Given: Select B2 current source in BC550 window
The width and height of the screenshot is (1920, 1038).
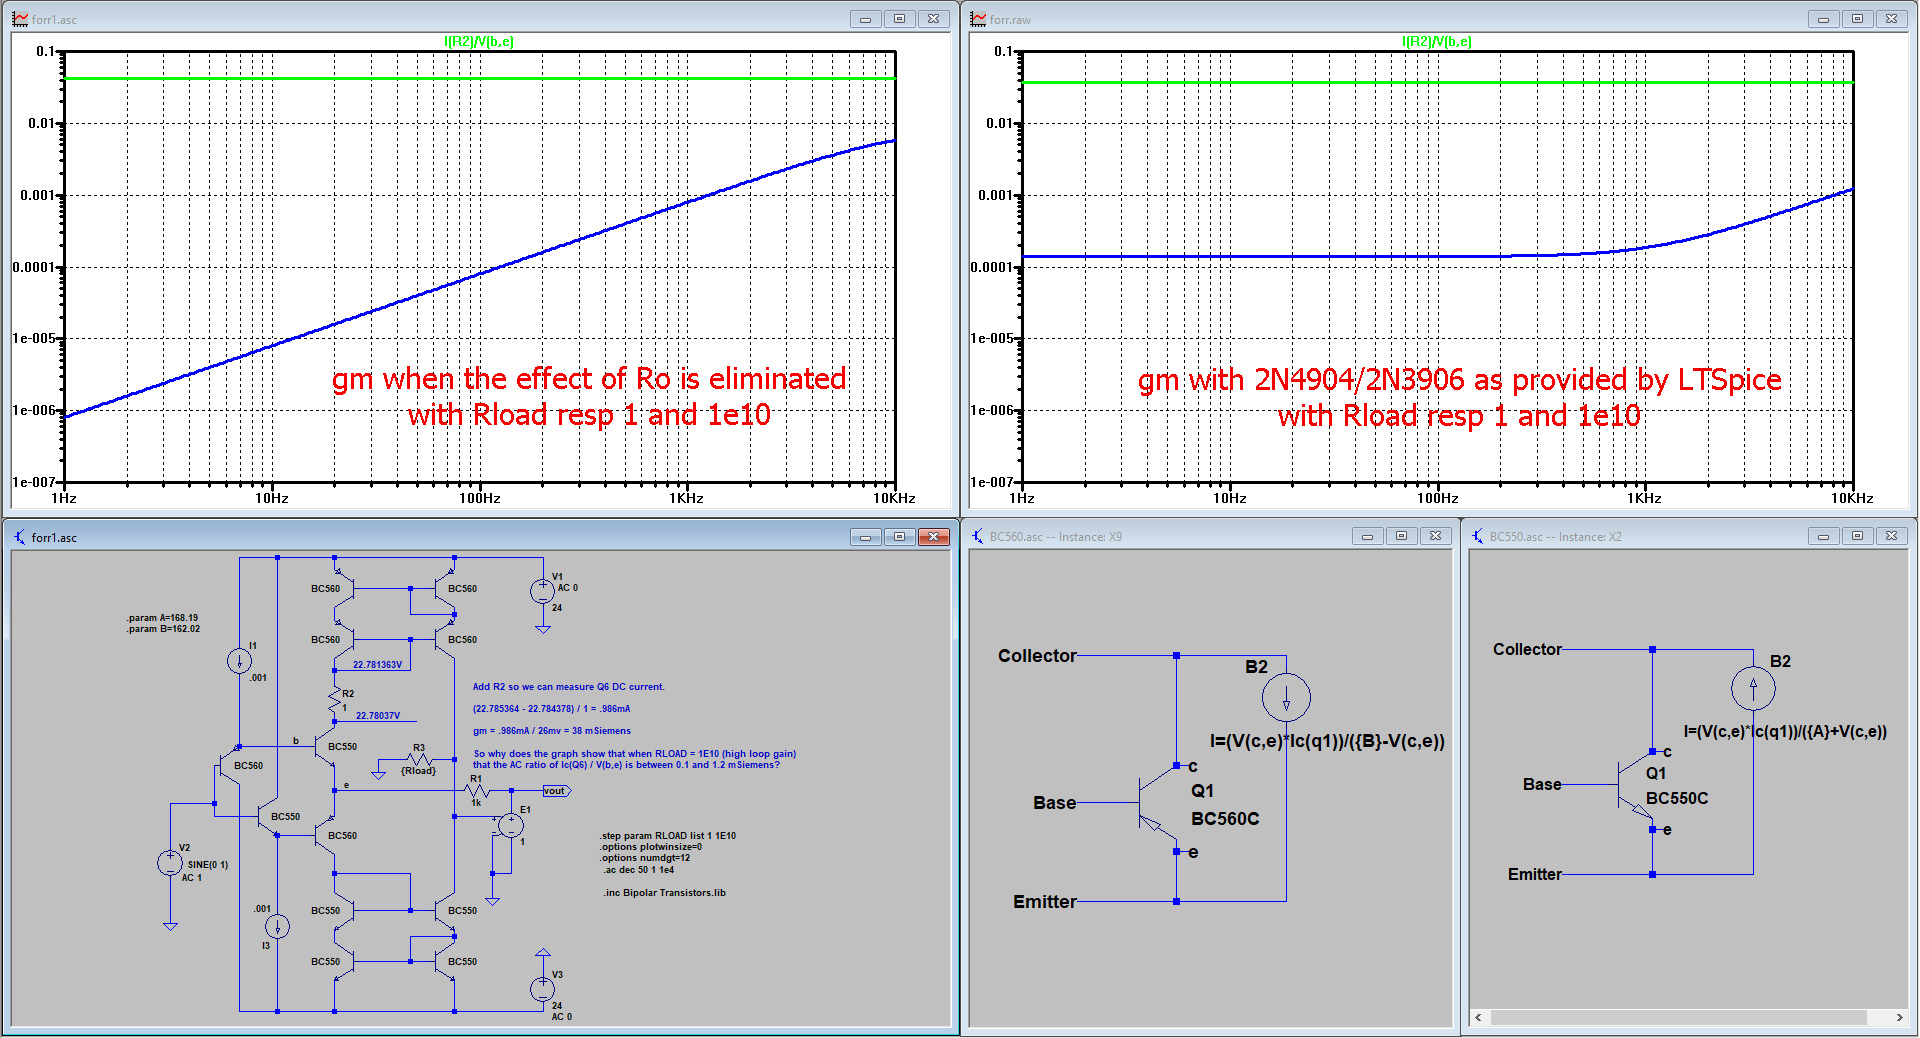Looking at the screenshot, I should coord(1753,688).
